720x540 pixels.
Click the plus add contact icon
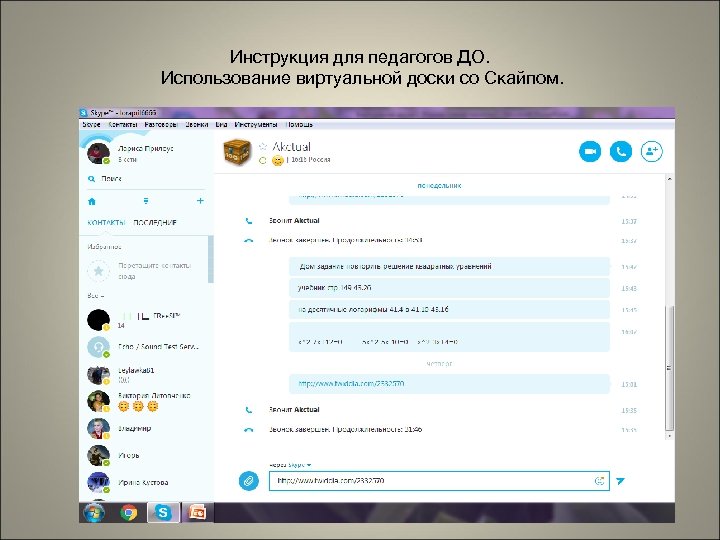click(200, 201)
